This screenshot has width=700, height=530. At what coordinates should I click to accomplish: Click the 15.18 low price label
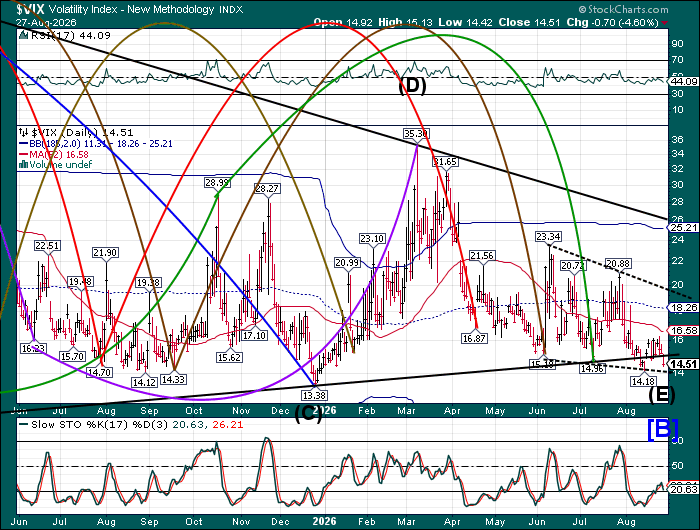point(542,364)
